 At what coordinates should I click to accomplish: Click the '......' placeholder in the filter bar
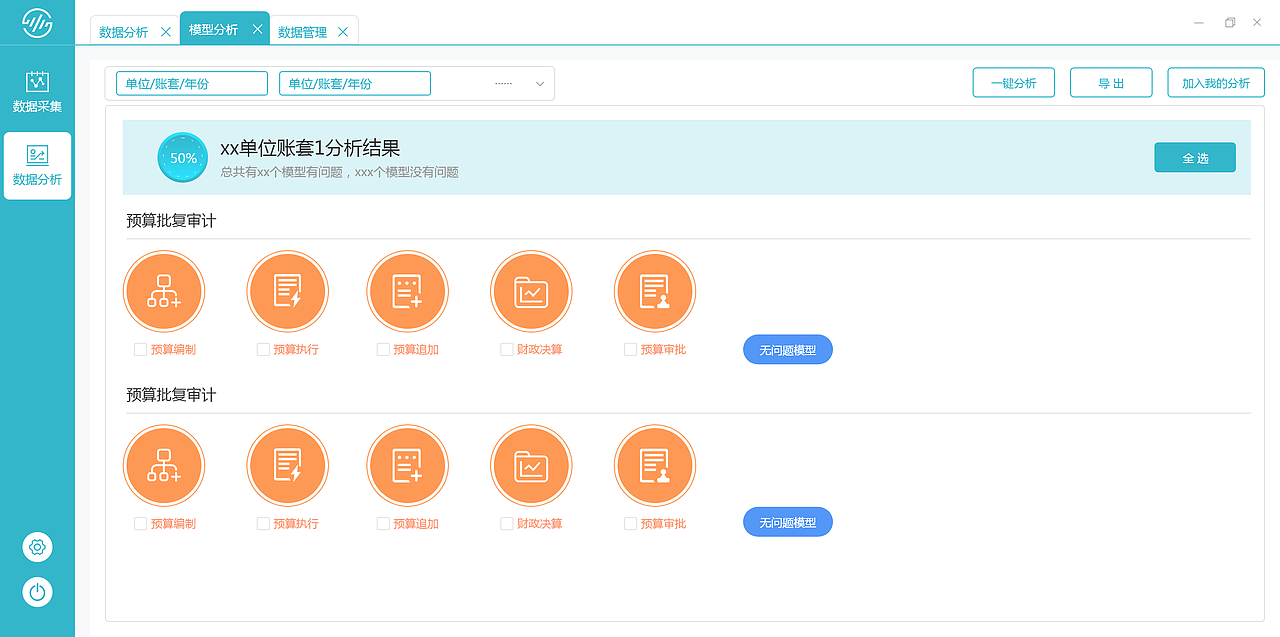503,84
